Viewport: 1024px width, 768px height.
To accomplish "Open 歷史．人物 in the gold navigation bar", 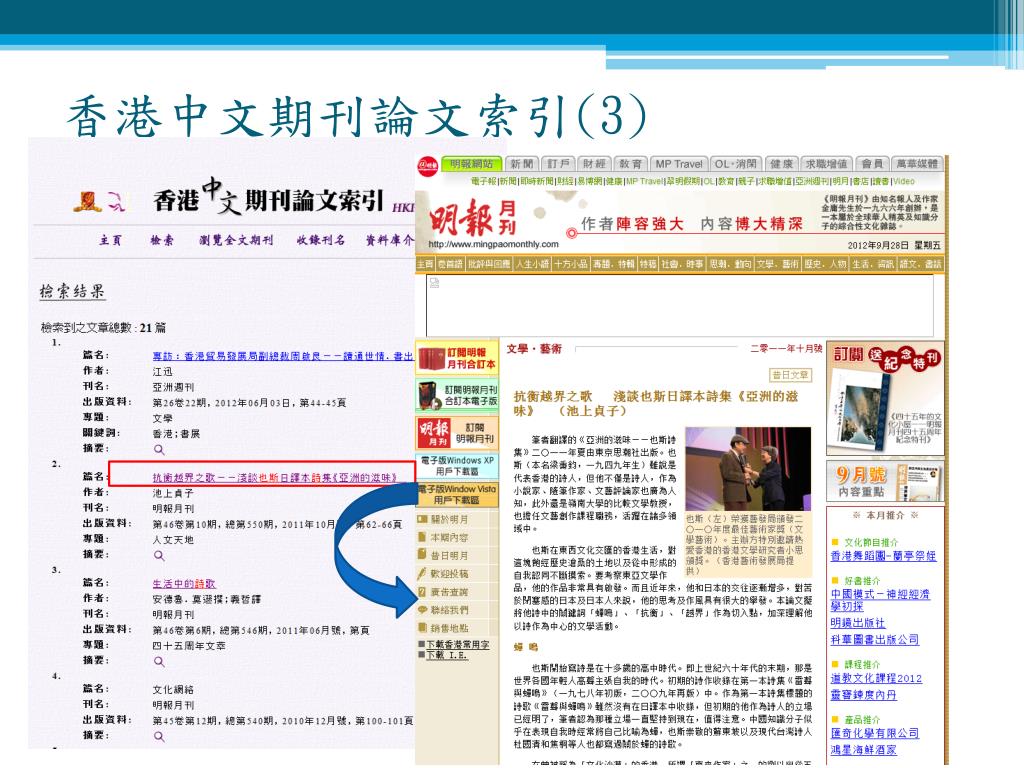I will [825, 264].
